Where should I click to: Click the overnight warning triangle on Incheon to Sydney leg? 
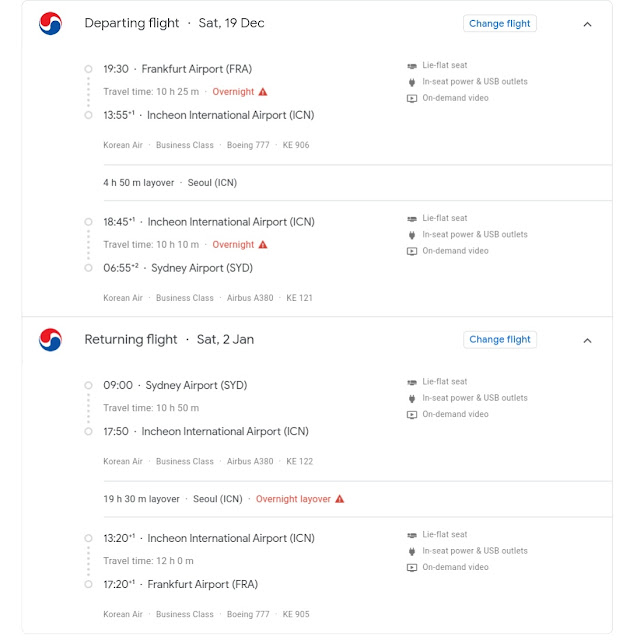pyautogui.click(x=263, y=245)
